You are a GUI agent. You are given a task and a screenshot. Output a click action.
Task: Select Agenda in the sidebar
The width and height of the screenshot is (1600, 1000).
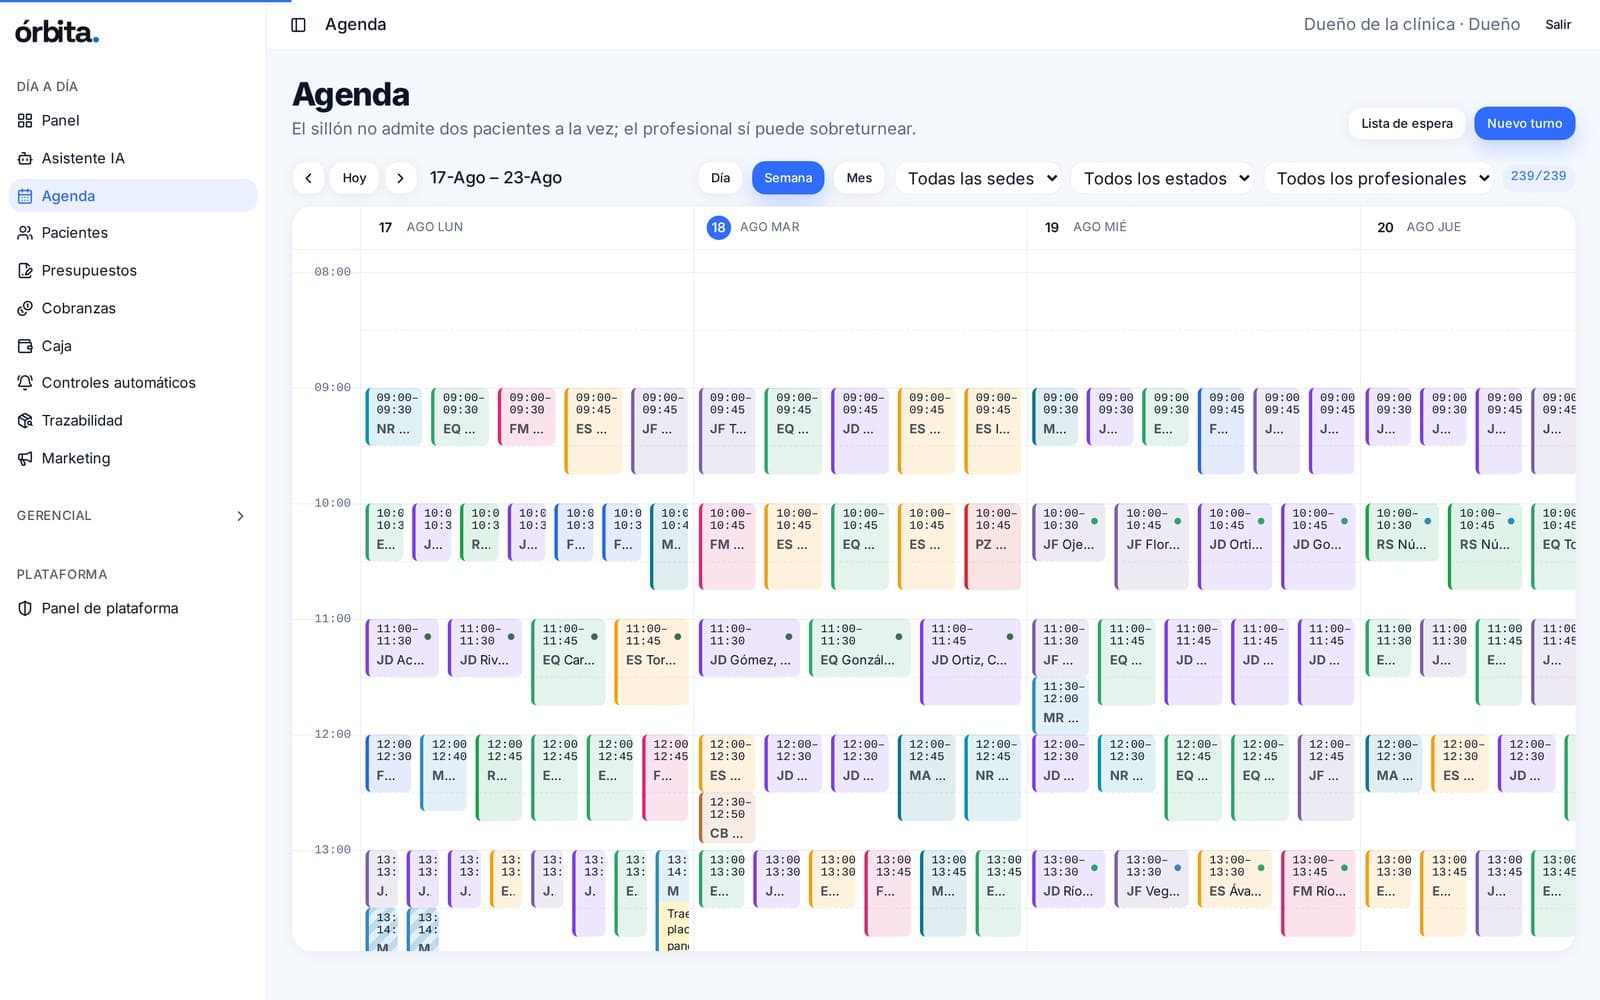pos(133,196)
